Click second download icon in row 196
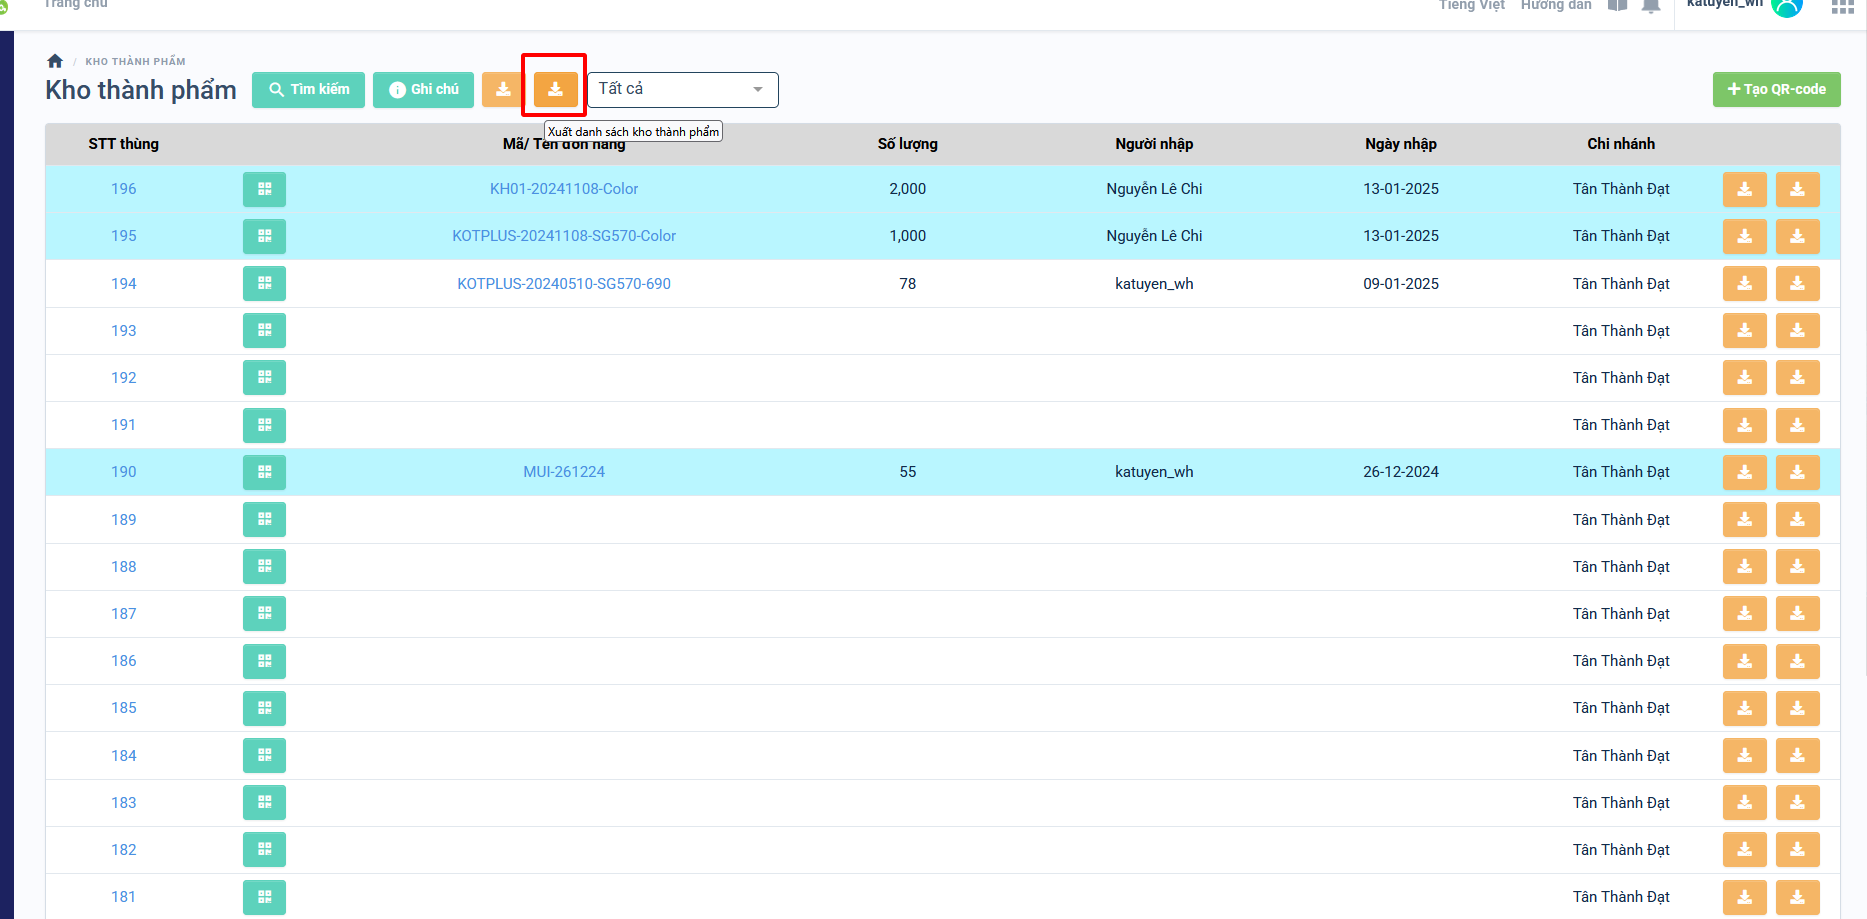Screen dimensions: 1867x919 coord(1798,189)
